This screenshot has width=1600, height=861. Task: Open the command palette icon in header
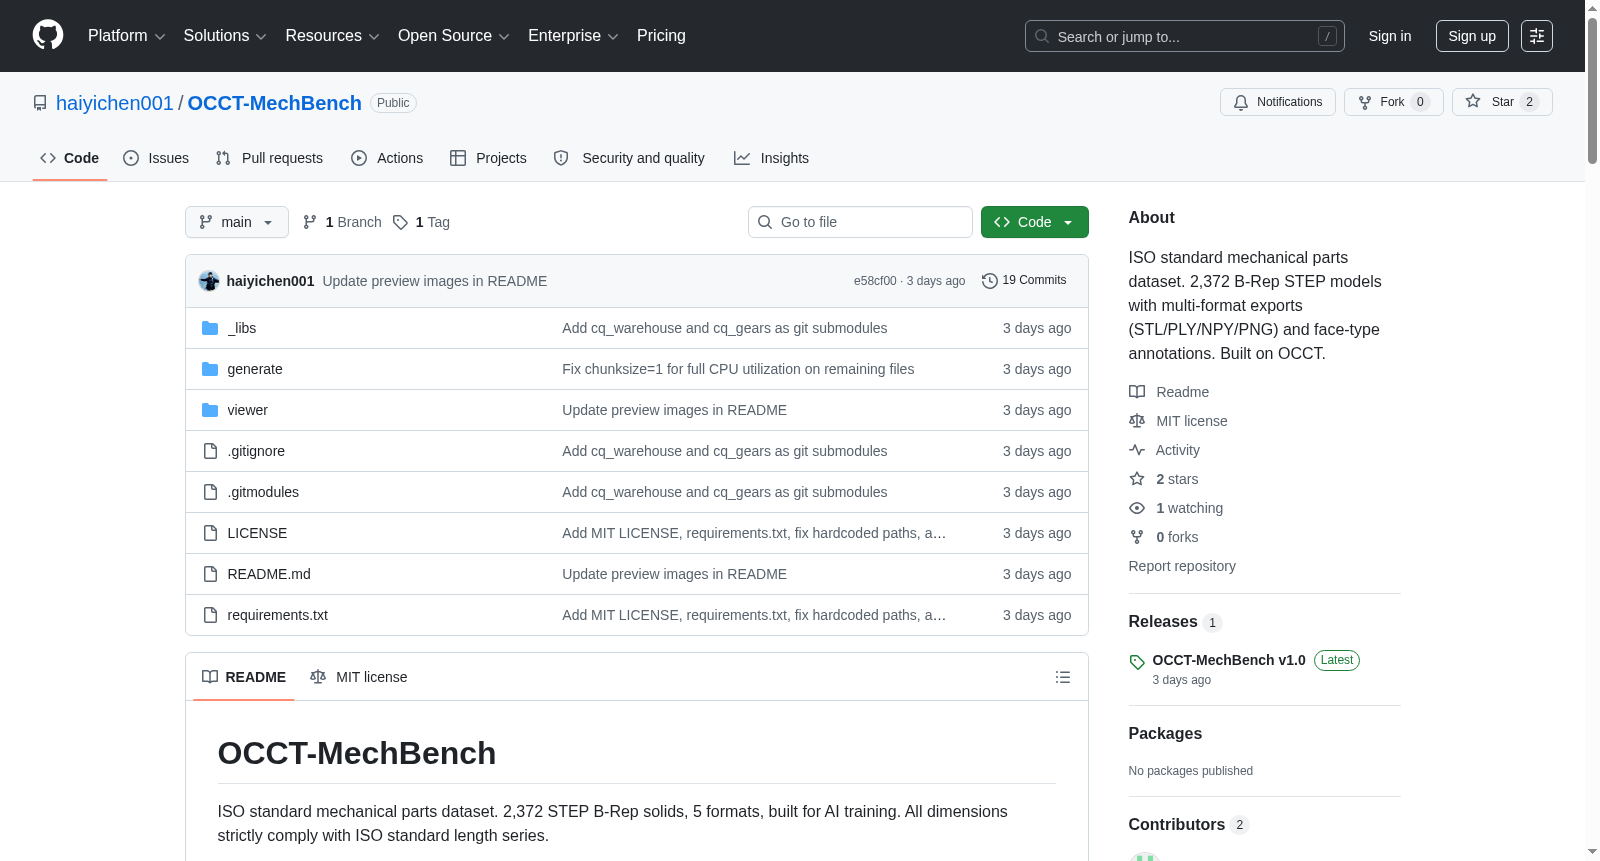[x=1537, y=36]
